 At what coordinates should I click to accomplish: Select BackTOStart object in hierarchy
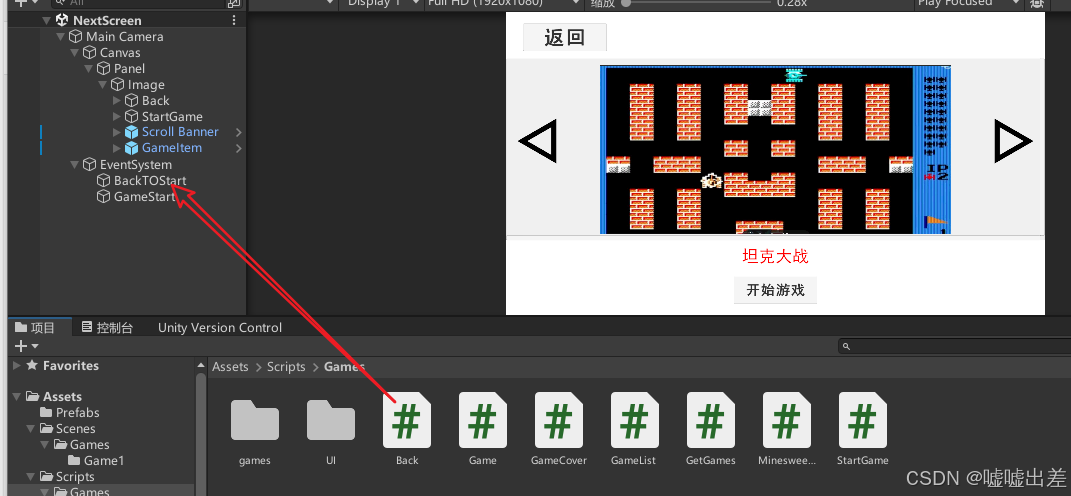(x=150, y=180)
